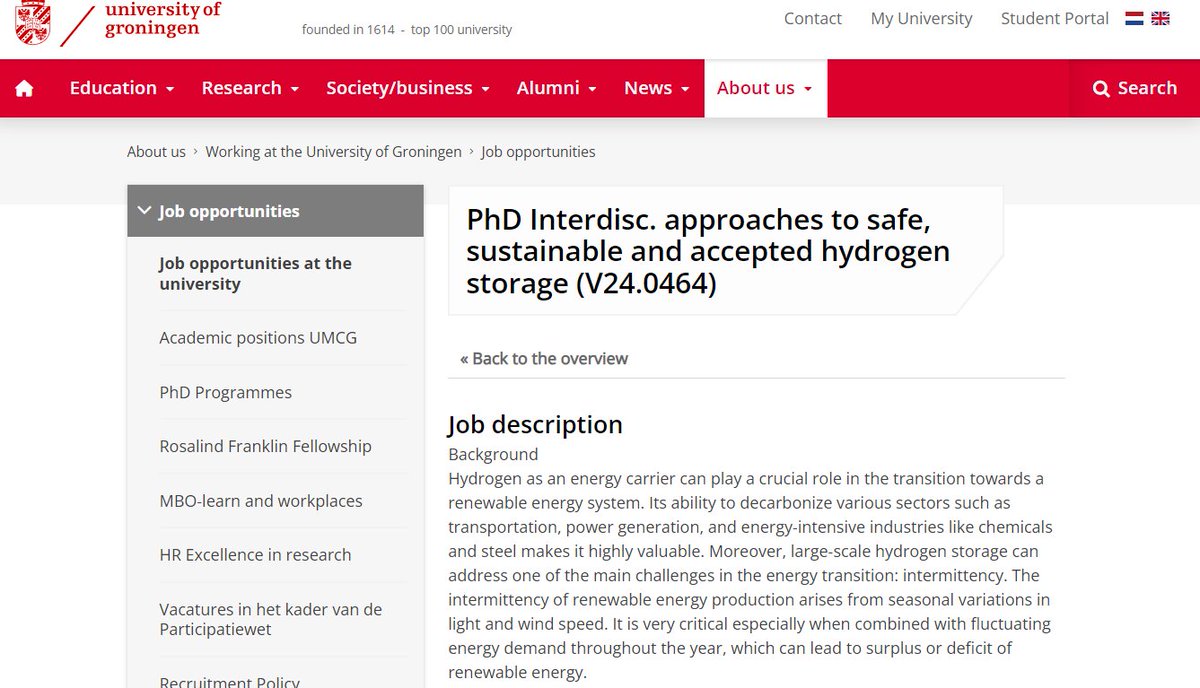Go to My University

click(x=921, y=18)
